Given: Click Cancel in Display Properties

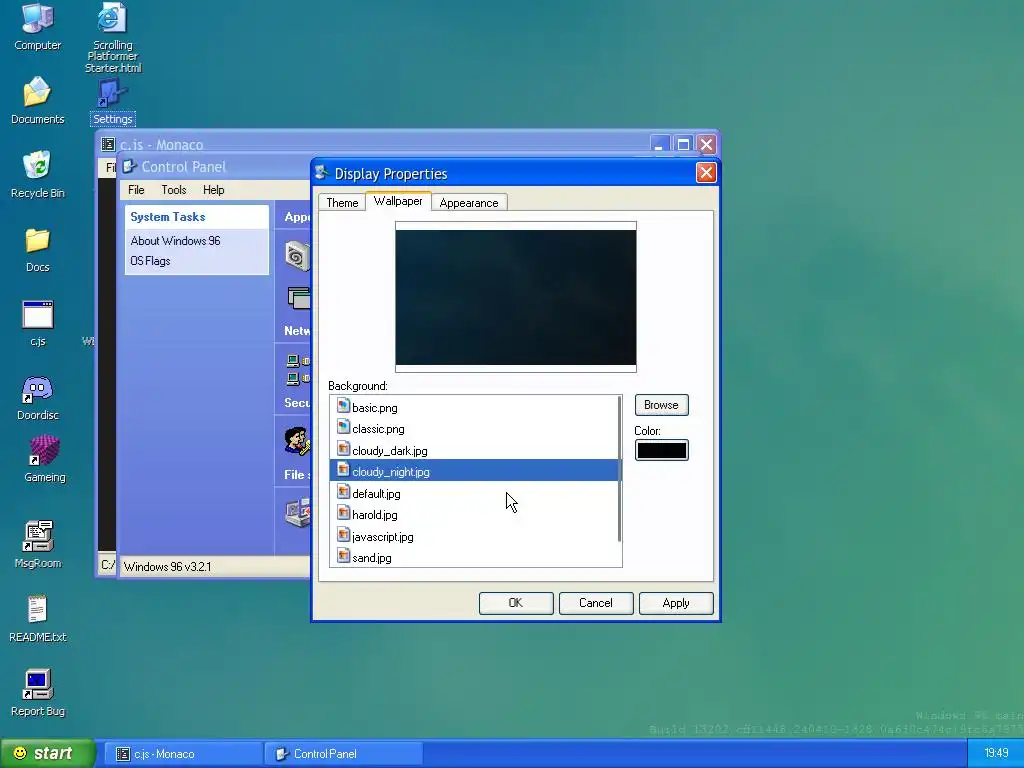Looking at the screenshot, I should pos(596,603).
